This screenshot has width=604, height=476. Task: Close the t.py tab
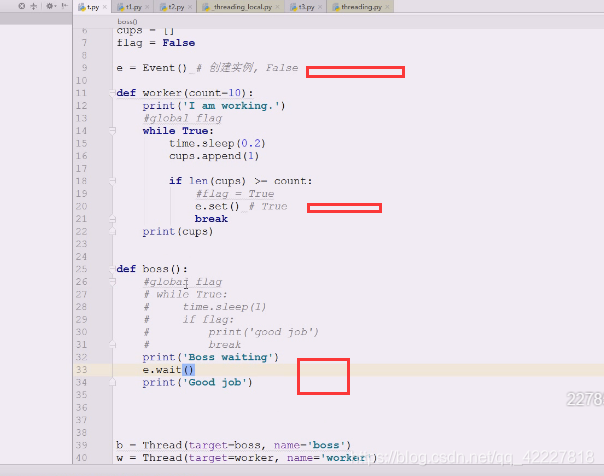tap(105, 7)
